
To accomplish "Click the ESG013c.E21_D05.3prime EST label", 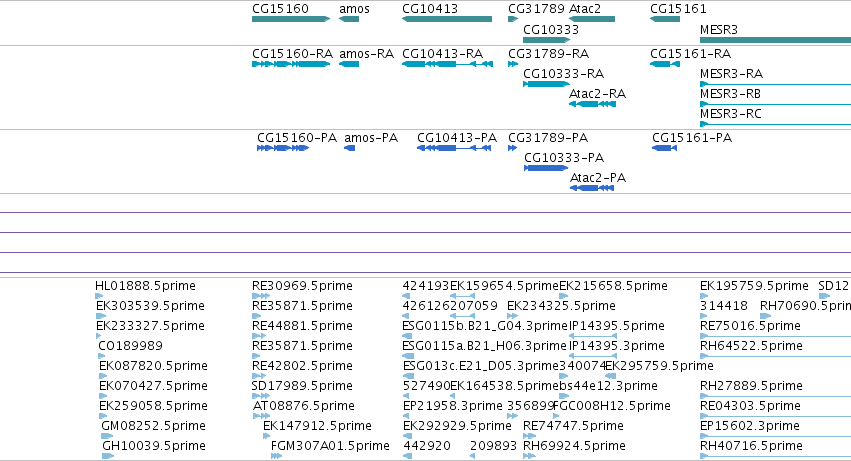I will (481, 366).
